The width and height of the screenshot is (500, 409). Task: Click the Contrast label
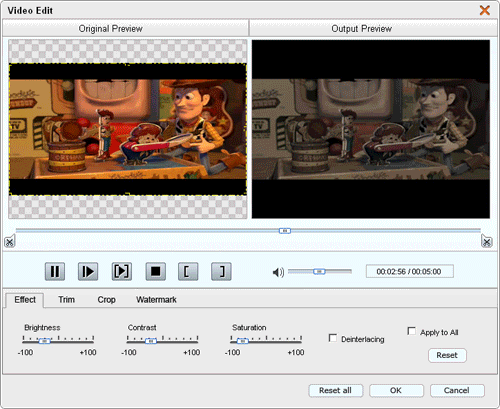pos(142,328)
